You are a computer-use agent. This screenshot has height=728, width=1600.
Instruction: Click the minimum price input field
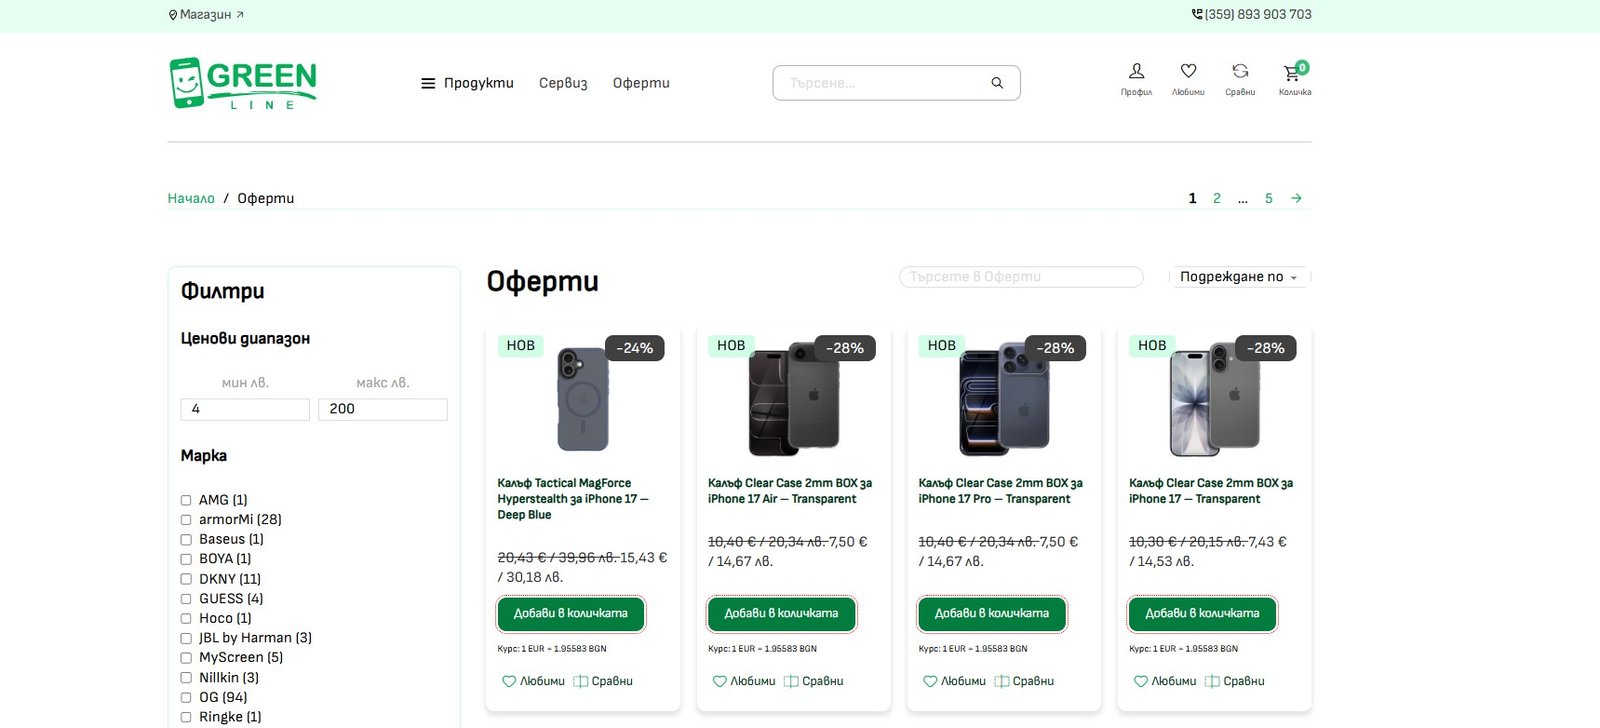click(245, 409)
